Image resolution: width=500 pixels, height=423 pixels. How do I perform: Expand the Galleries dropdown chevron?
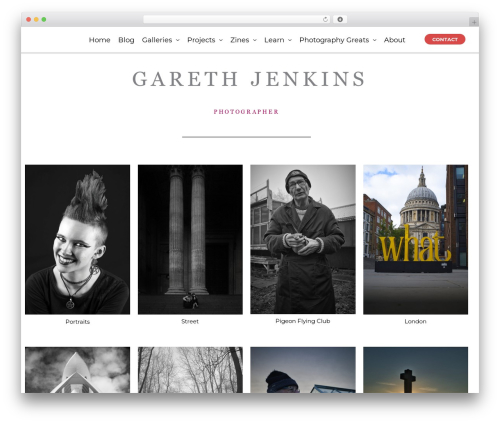(178, 40)
